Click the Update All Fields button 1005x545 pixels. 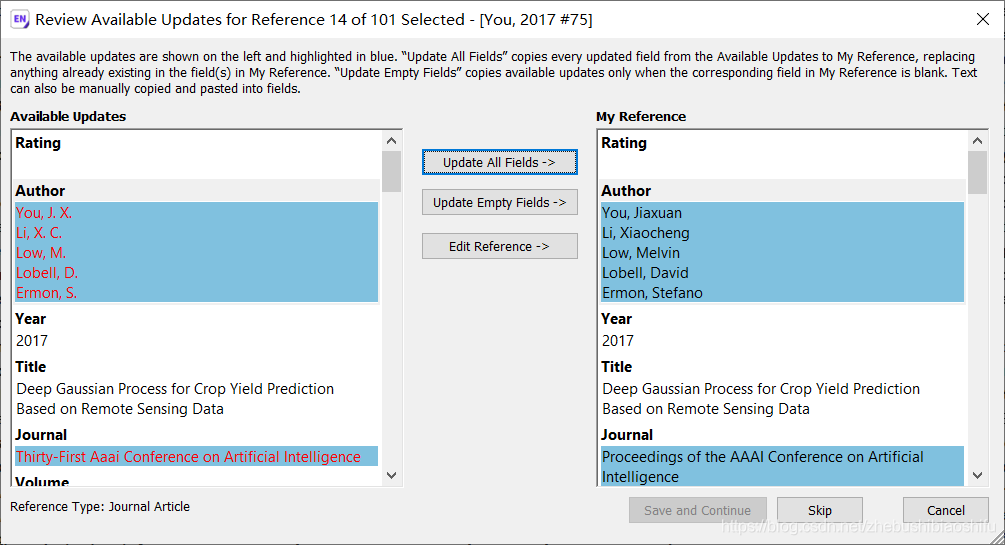[499, 162]
